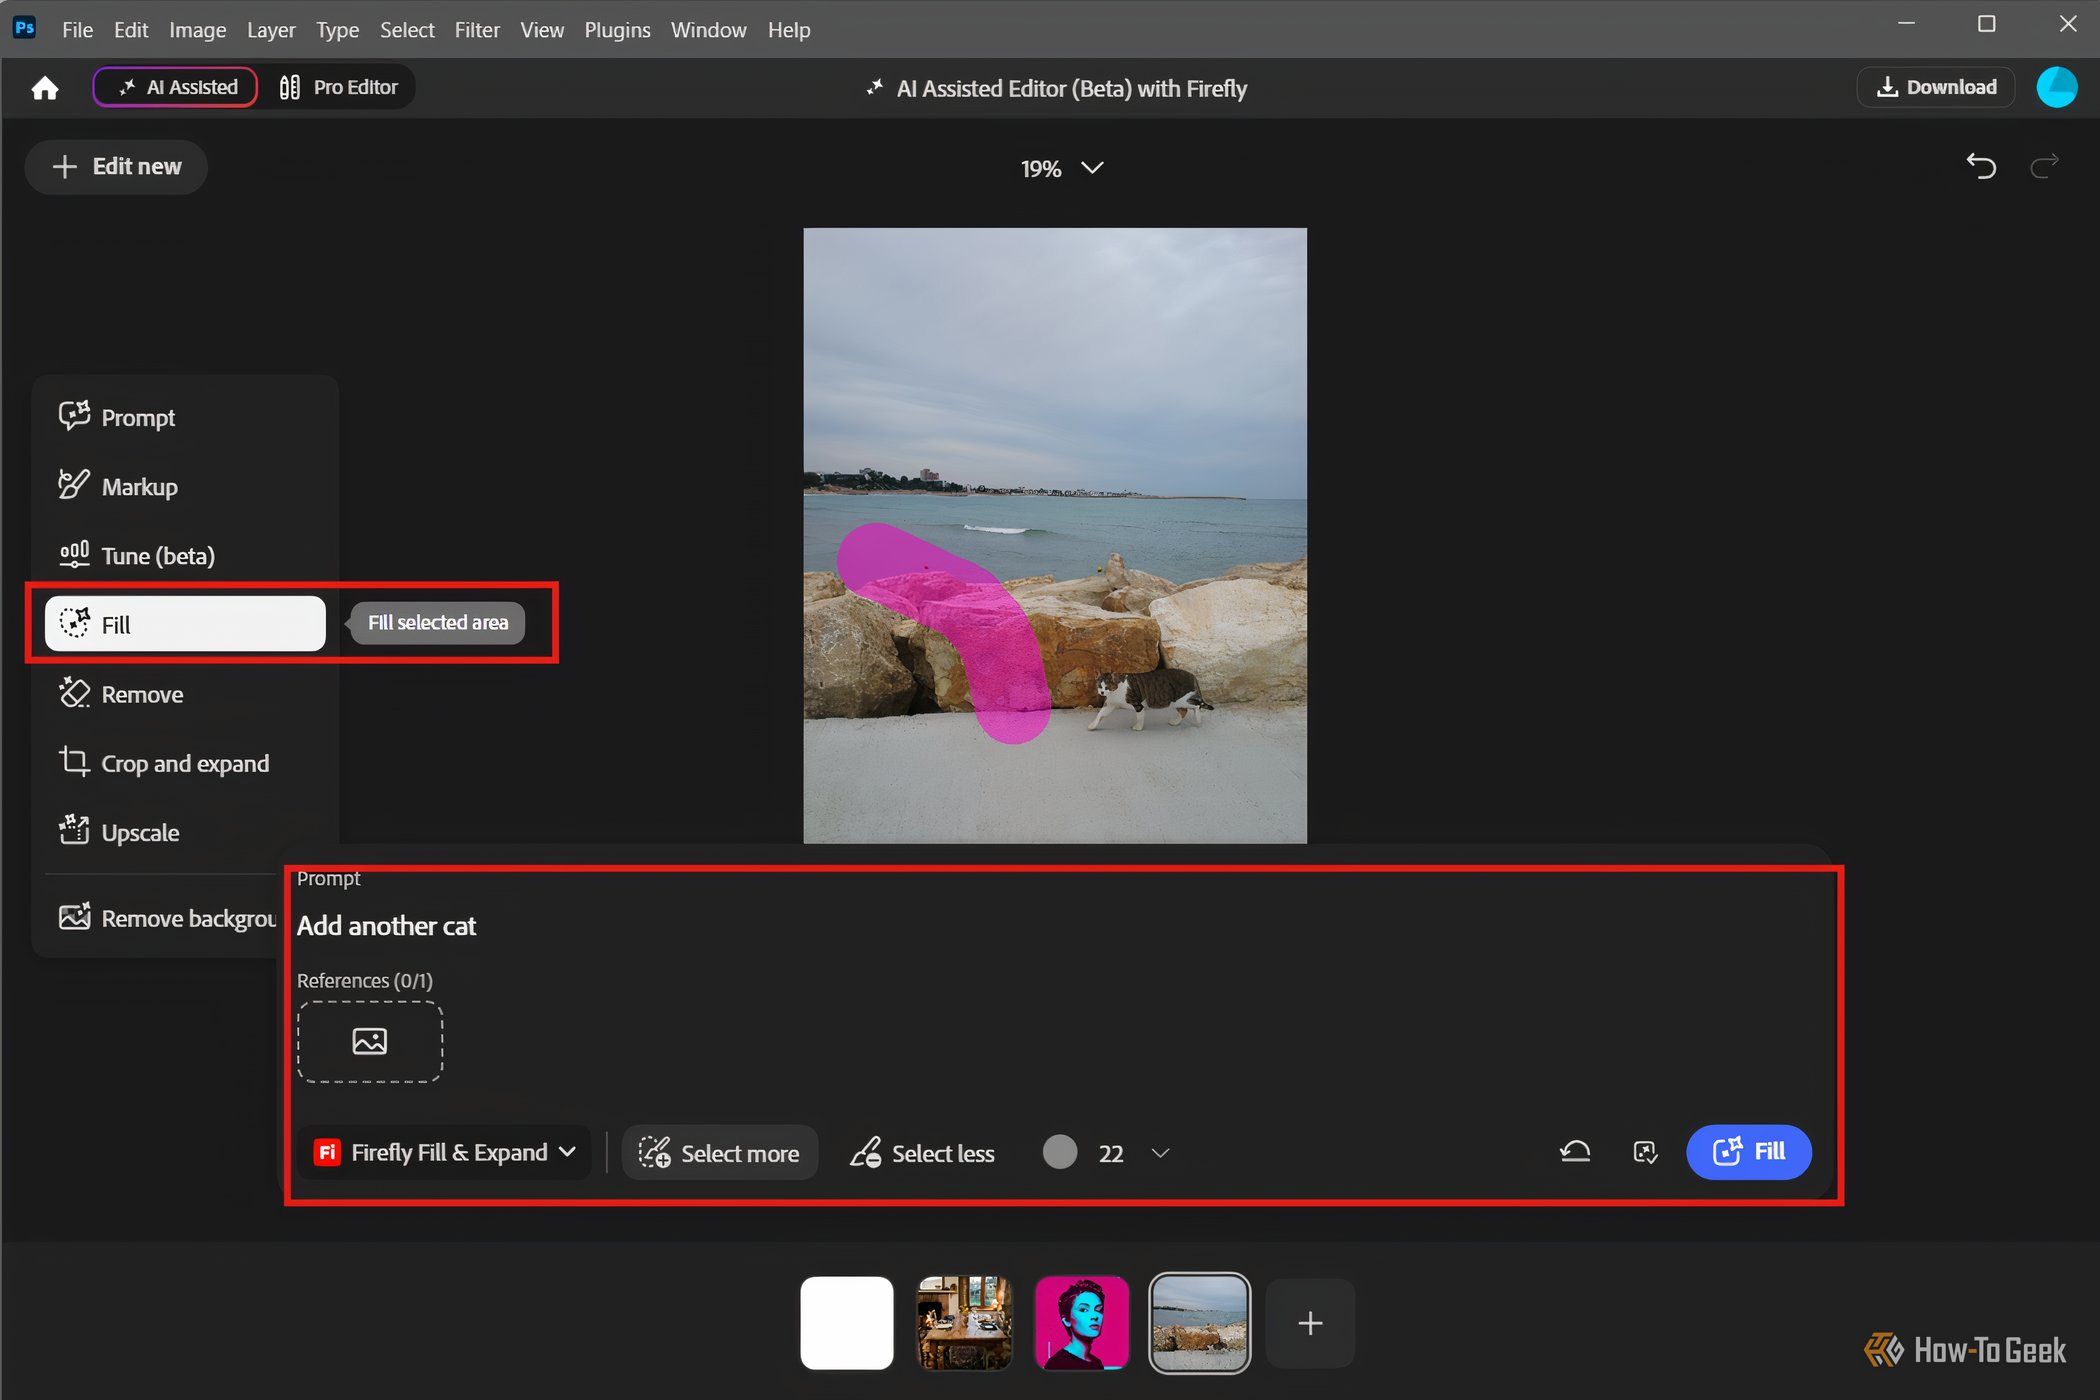Image resolution: width=2100 pixels, height=1400 pixels.
Task: Open the Type menu
Action: pyautogui.click(x=337, y=30)
